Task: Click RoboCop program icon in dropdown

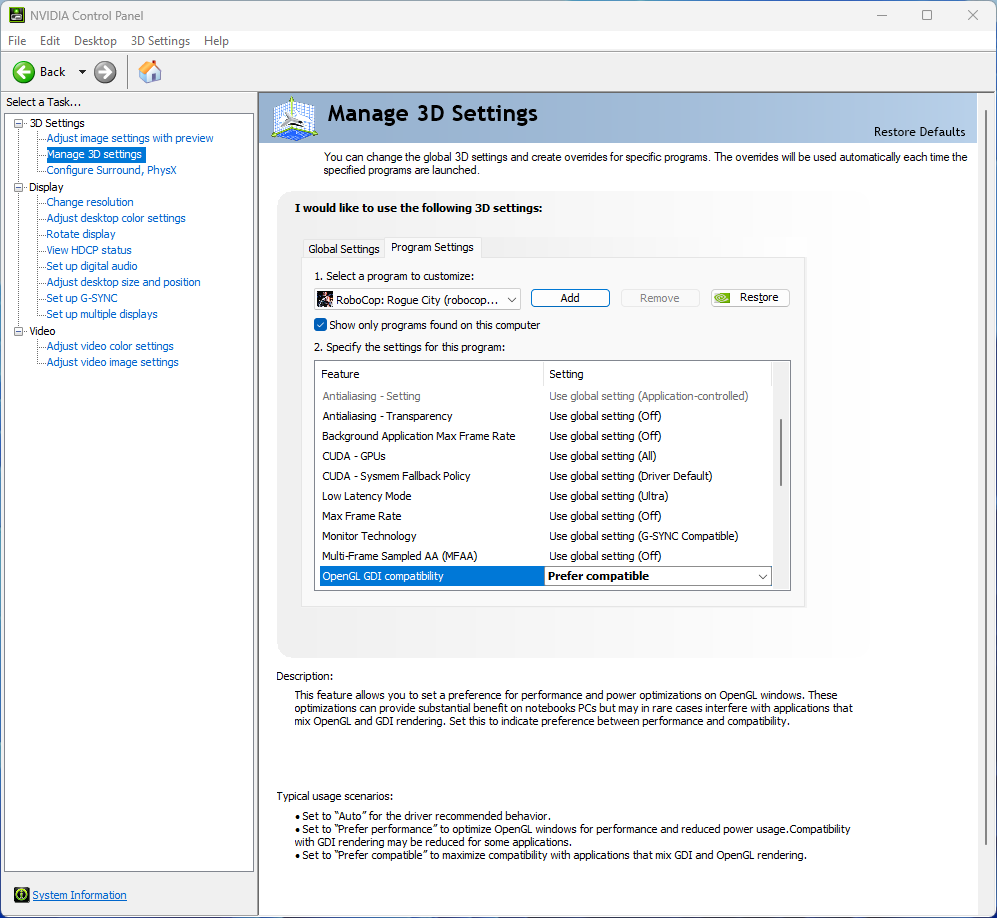Action: pos(325,299)
